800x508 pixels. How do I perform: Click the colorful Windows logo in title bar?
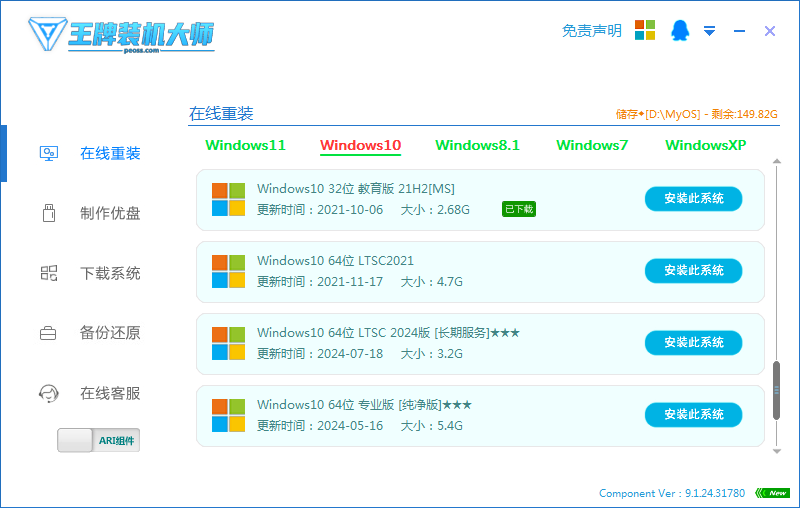point(645,30)
